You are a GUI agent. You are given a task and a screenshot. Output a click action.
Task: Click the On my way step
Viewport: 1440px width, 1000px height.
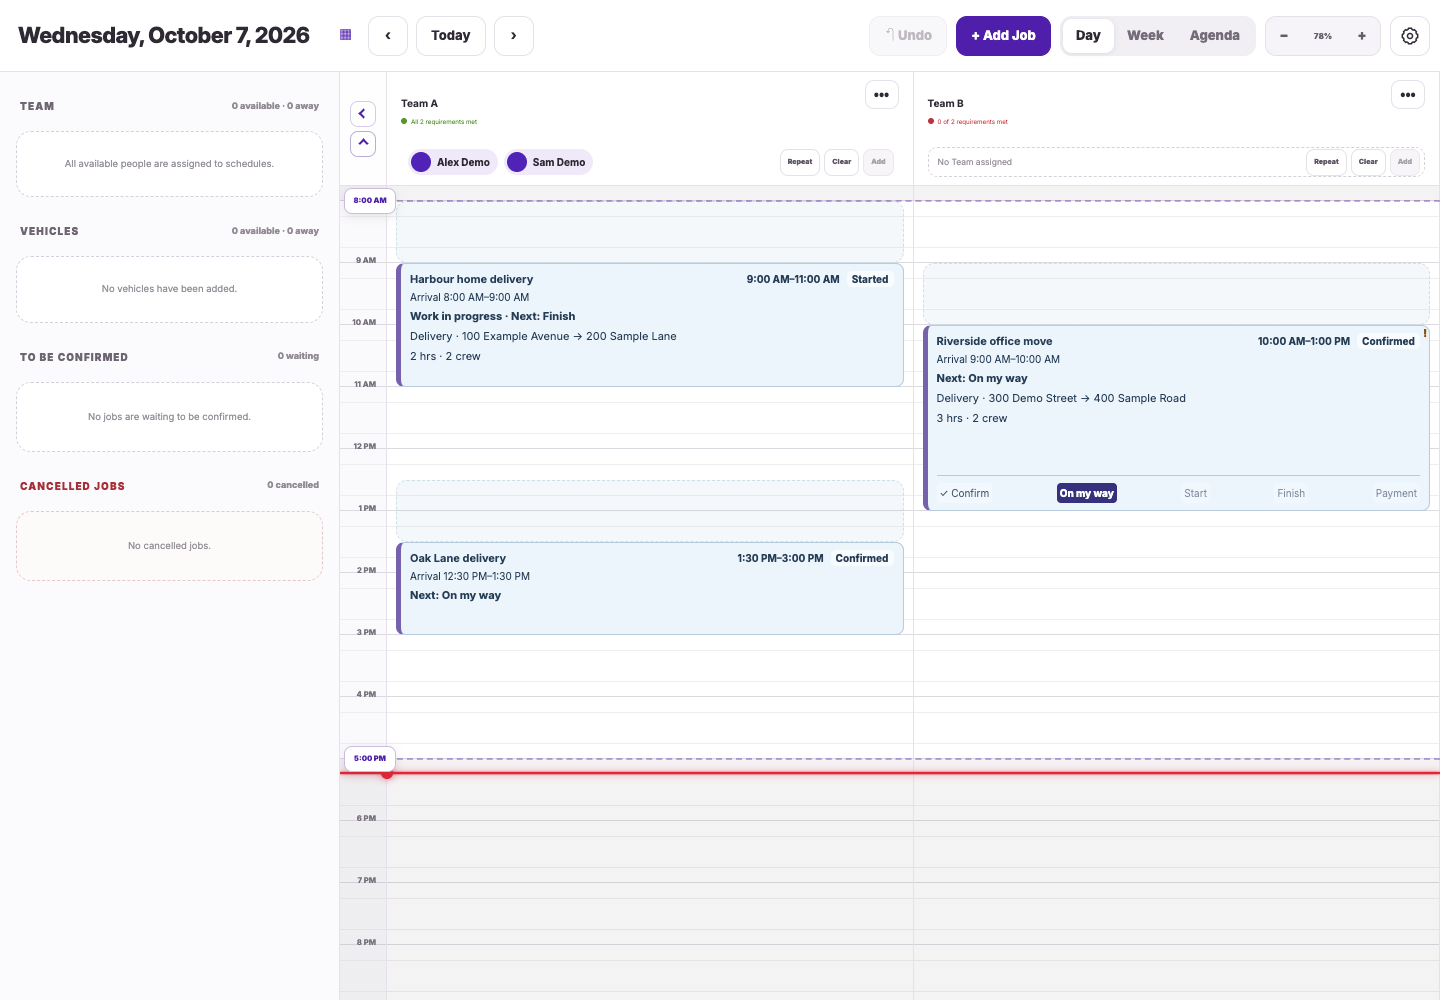[1087, 493]
